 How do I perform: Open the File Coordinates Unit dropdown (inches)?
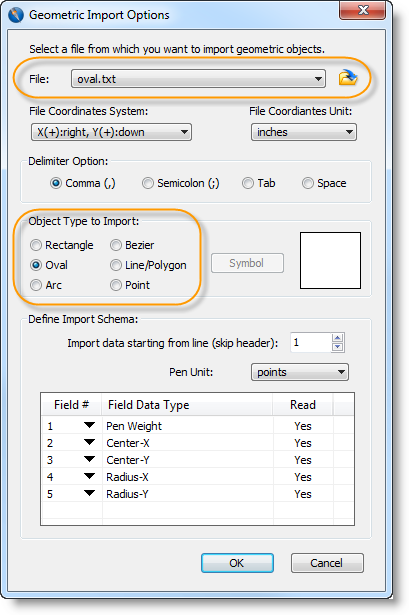[x=304, y=132]
